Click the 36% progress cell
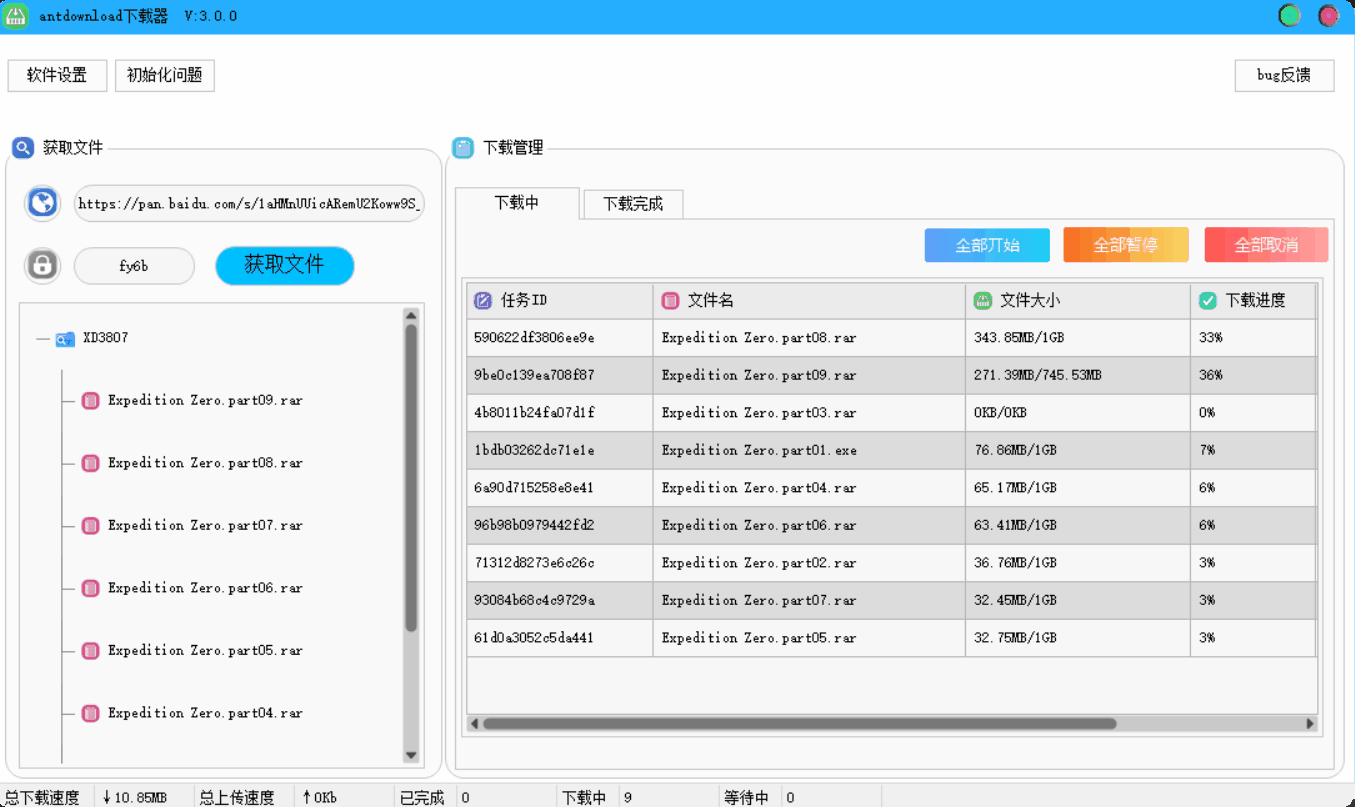The height and width of the screenshot is (807, 1355). (x=1253, y=375)
